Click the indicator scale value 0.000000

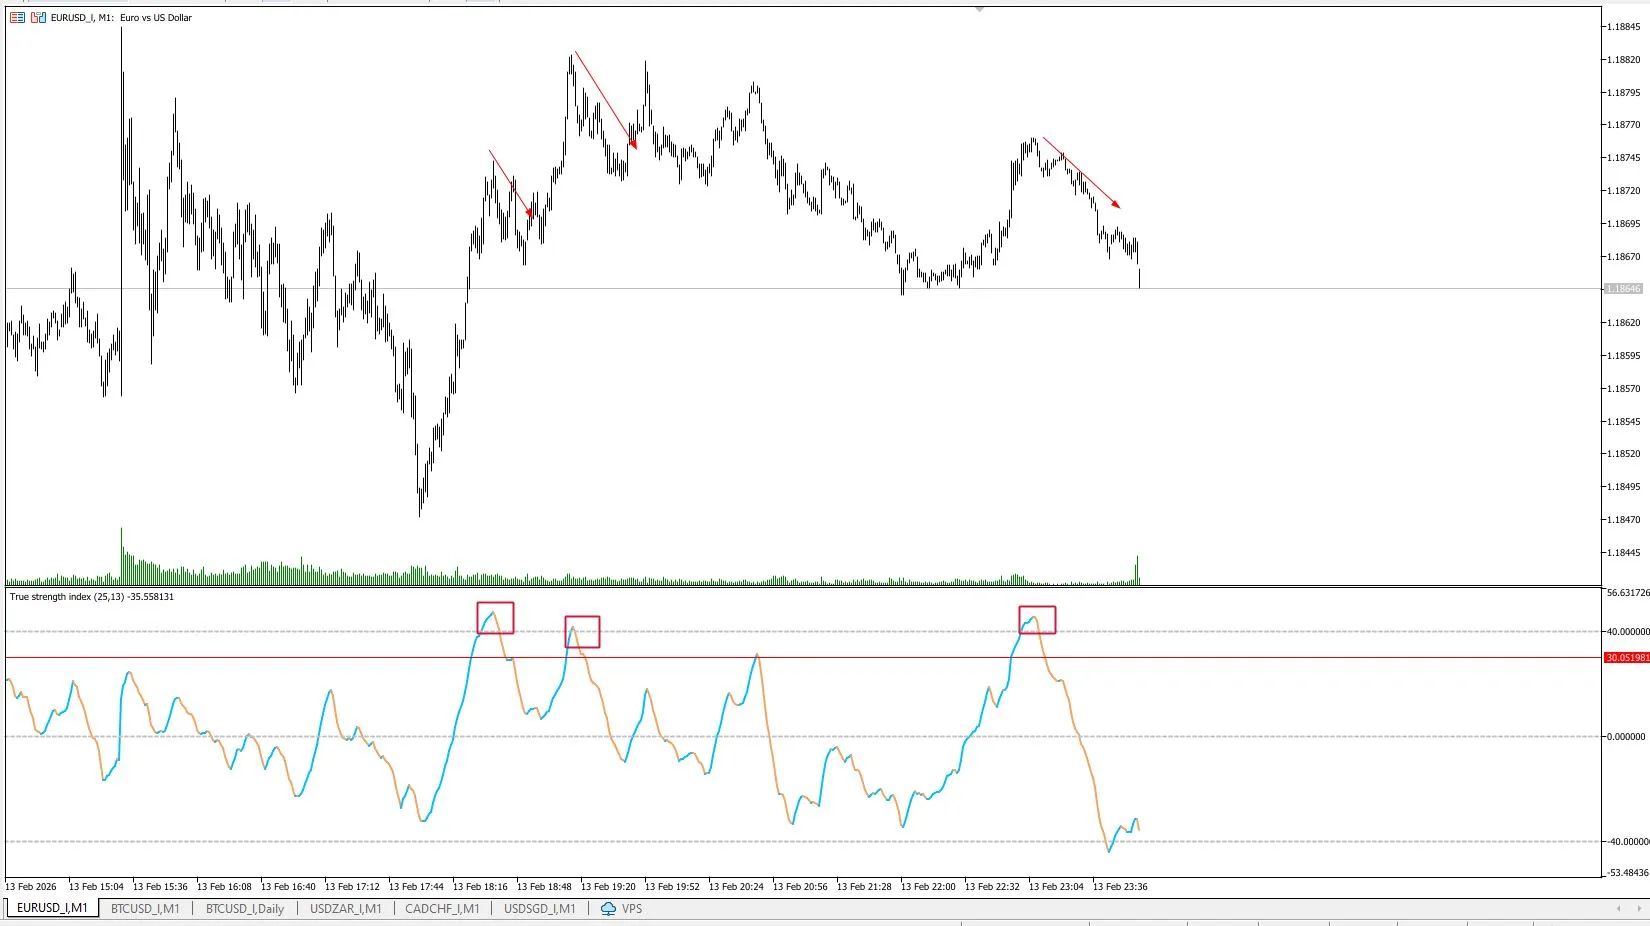point(1625,737)
